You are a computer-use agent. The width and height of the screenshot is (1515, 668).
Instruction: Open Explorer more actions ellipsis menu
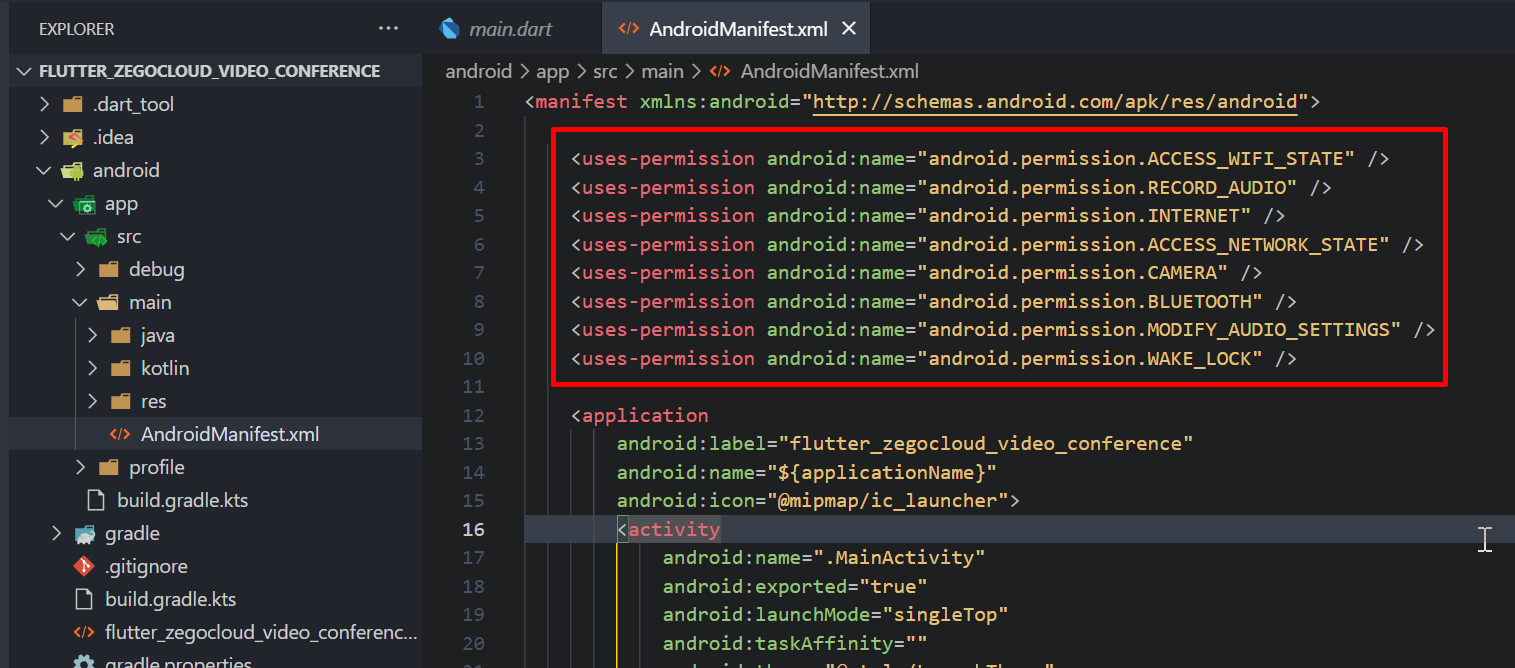[389, 29]
